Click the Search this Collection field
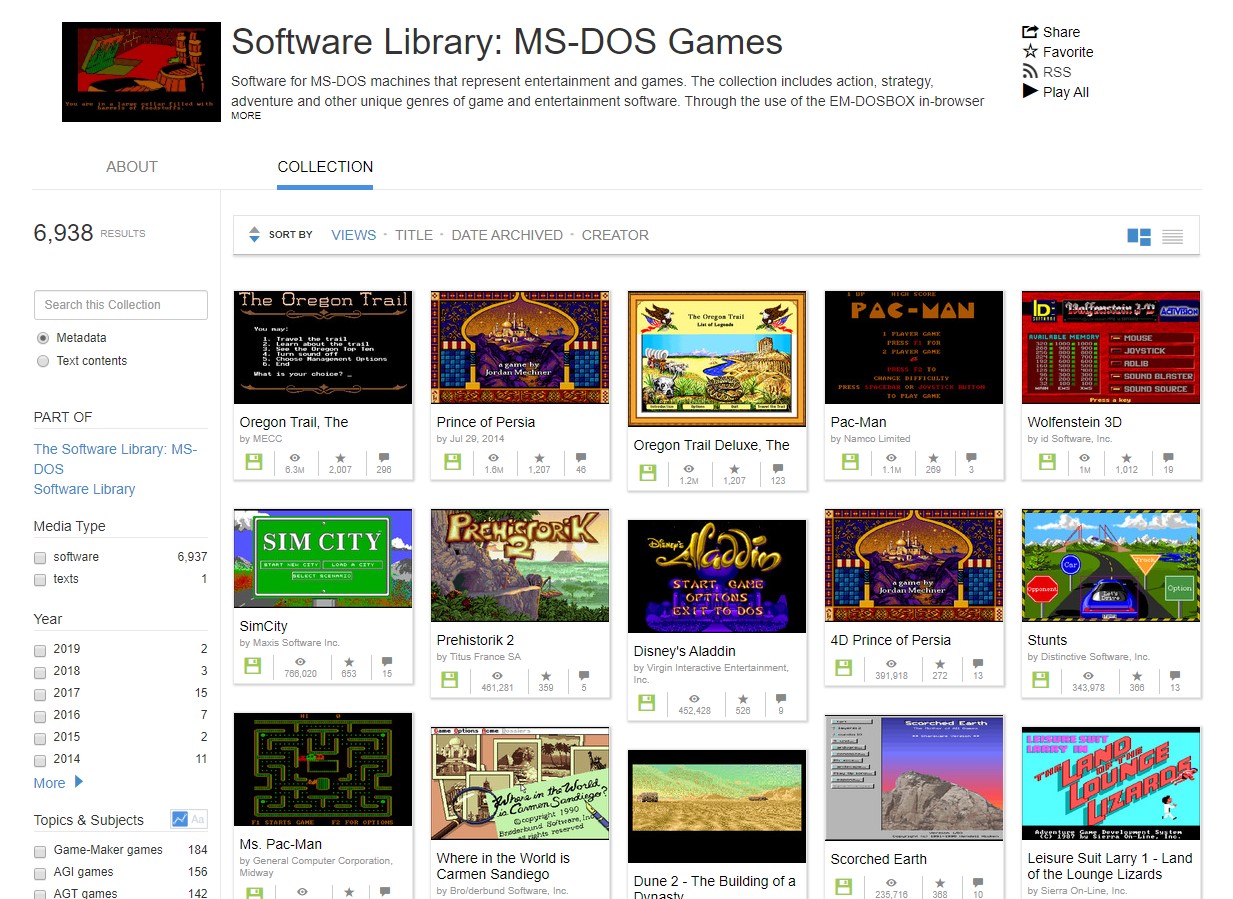The width and height of the screenshot is (1233, 899). tap(121, 305)
